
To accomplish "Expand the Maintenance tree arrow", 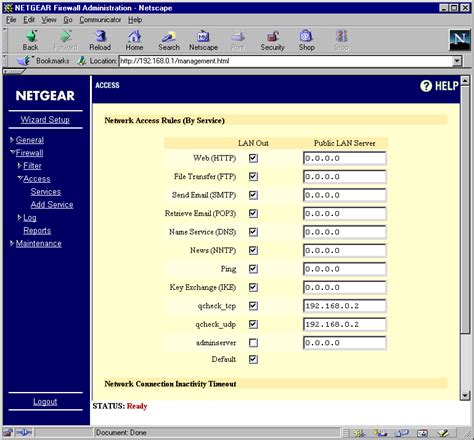I will pos(12,243).
